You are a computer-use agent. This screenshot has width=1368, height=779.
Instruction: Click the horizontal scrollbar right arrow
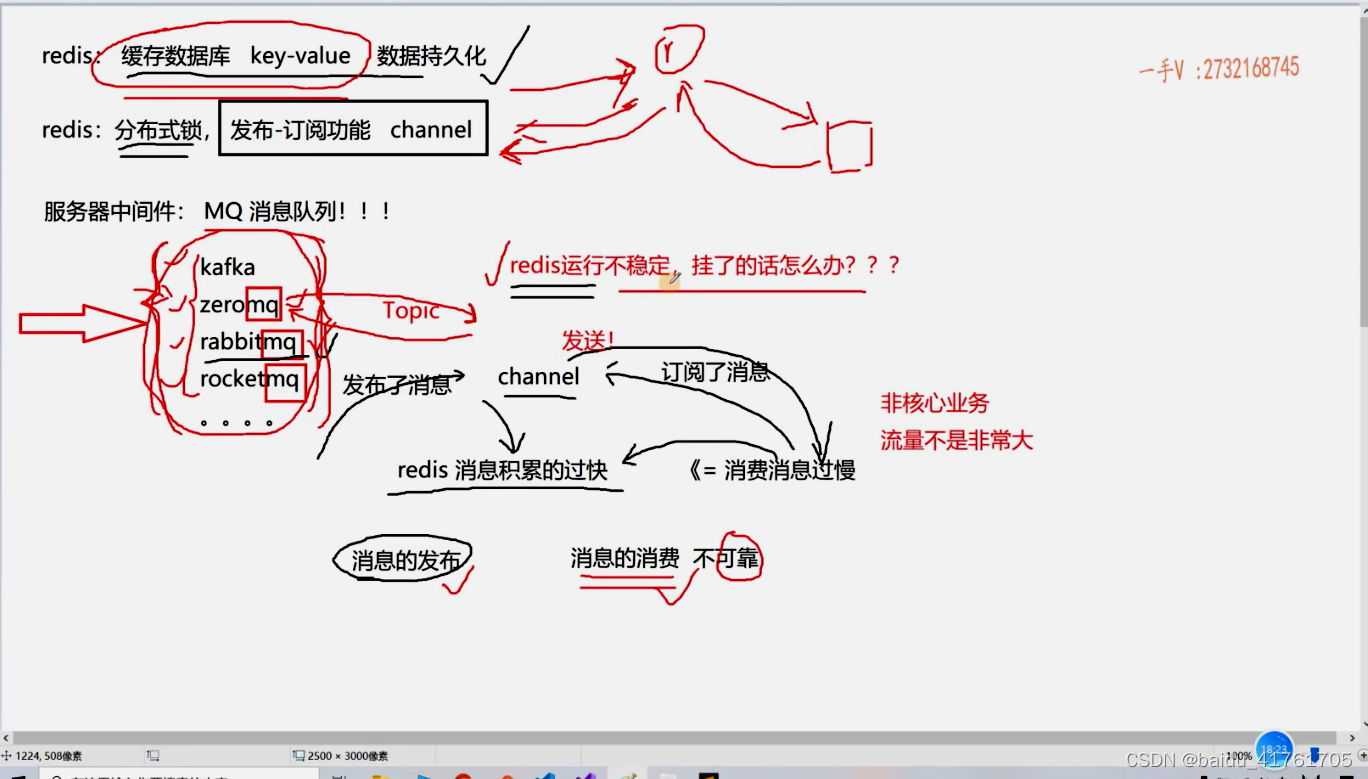coord(1352,738)
